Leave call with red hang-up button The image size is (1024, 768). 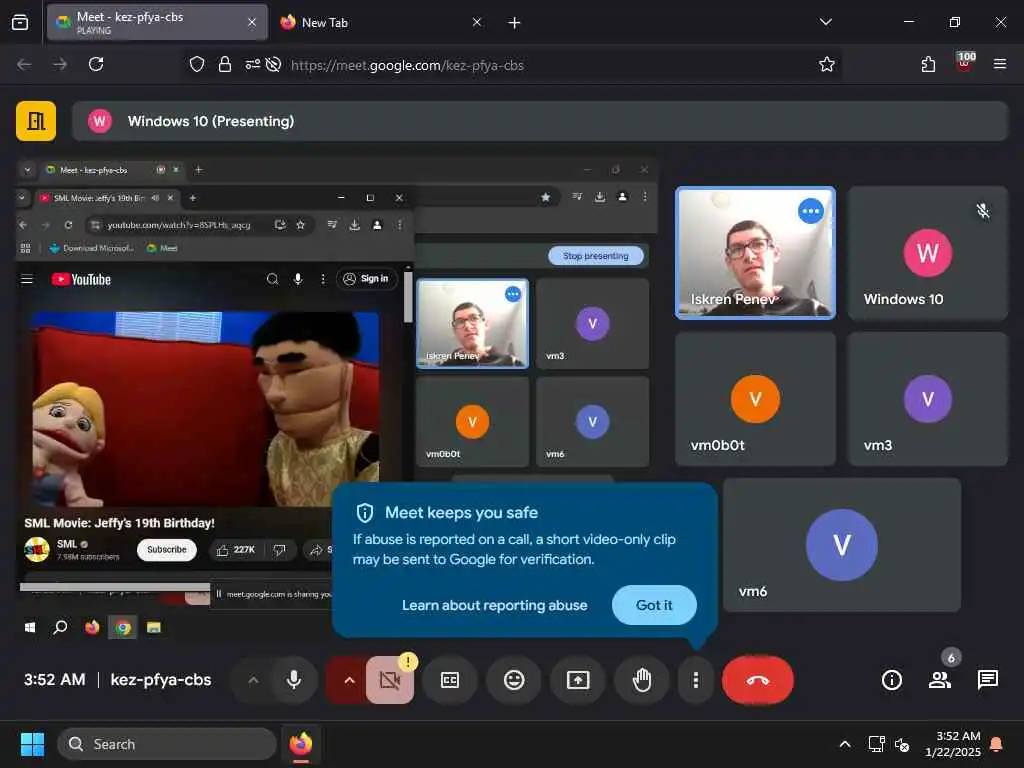coord(758,680)
